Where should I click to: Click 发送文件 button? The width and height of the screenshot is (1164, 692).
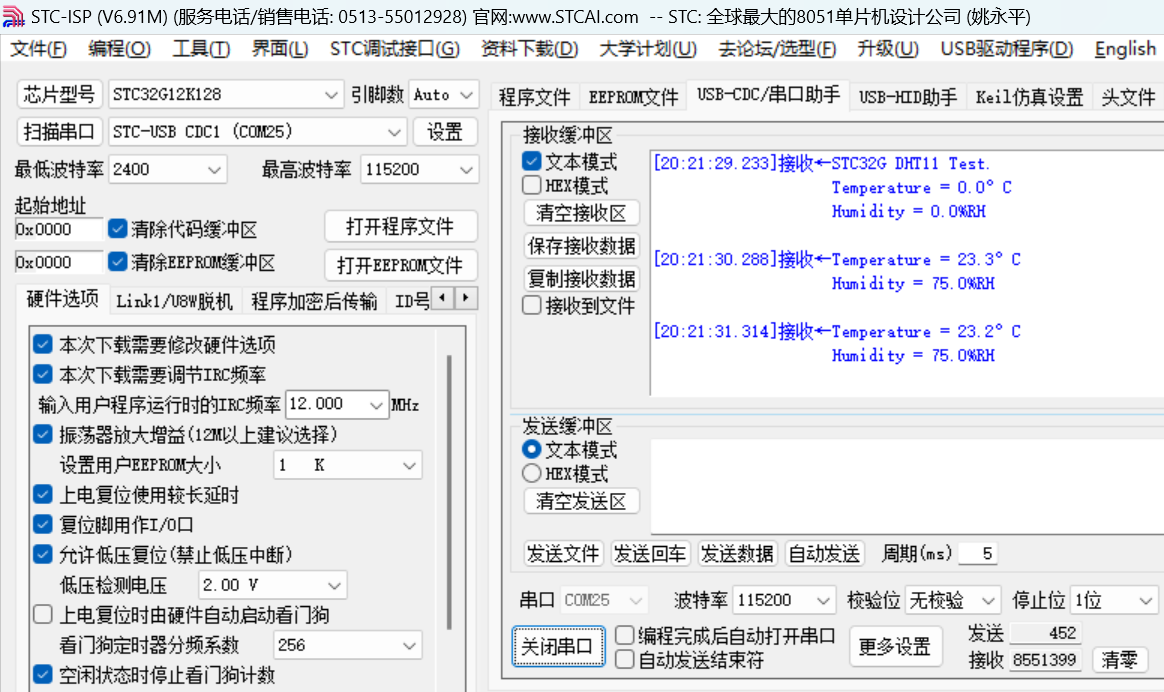(x=563, y=554)
